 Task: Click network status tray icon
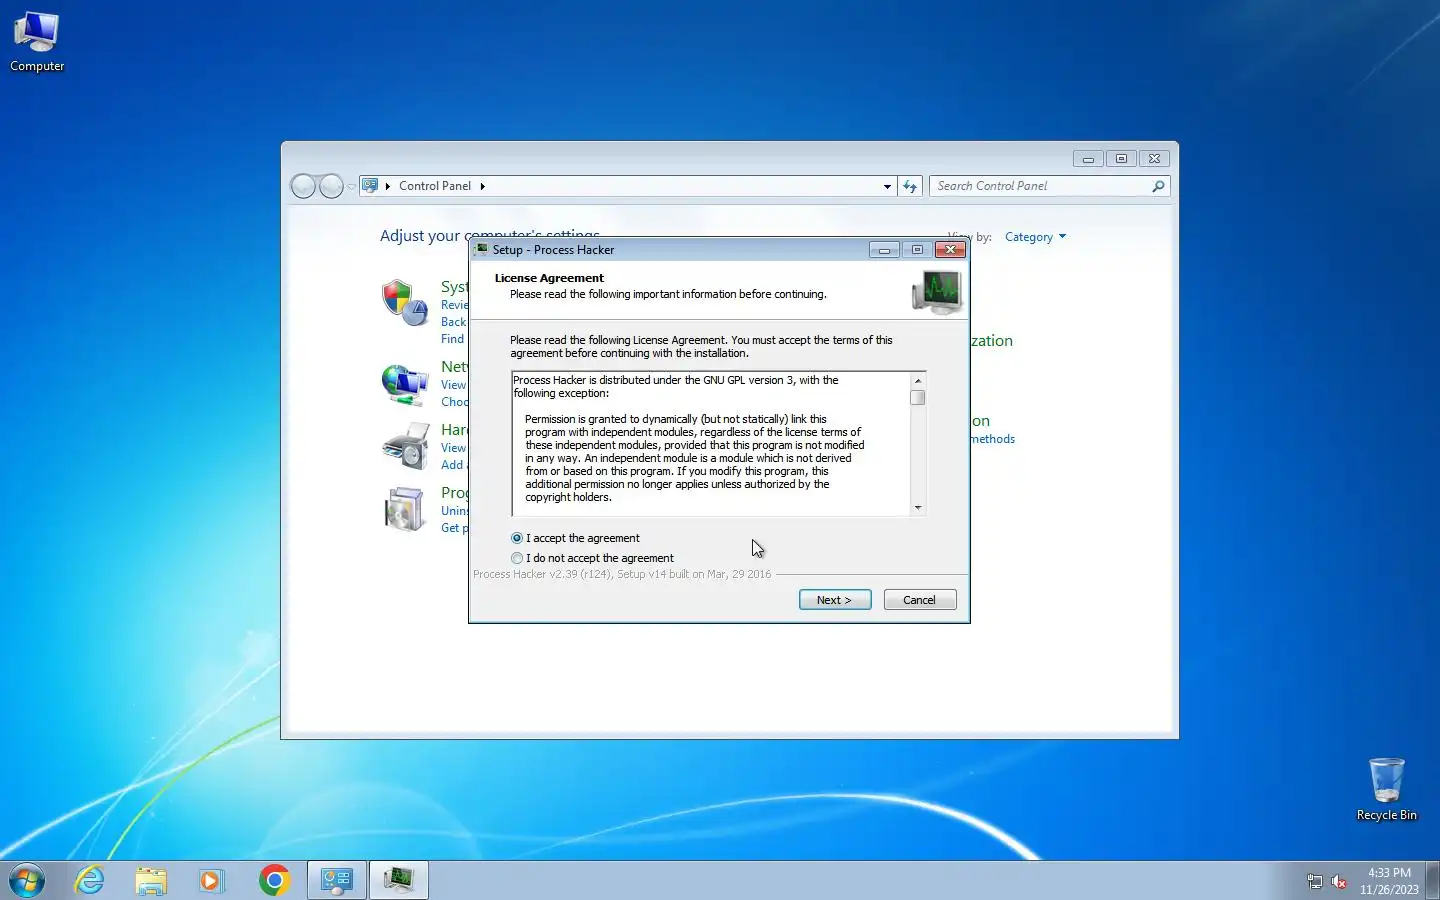(x=1315, y=881)
